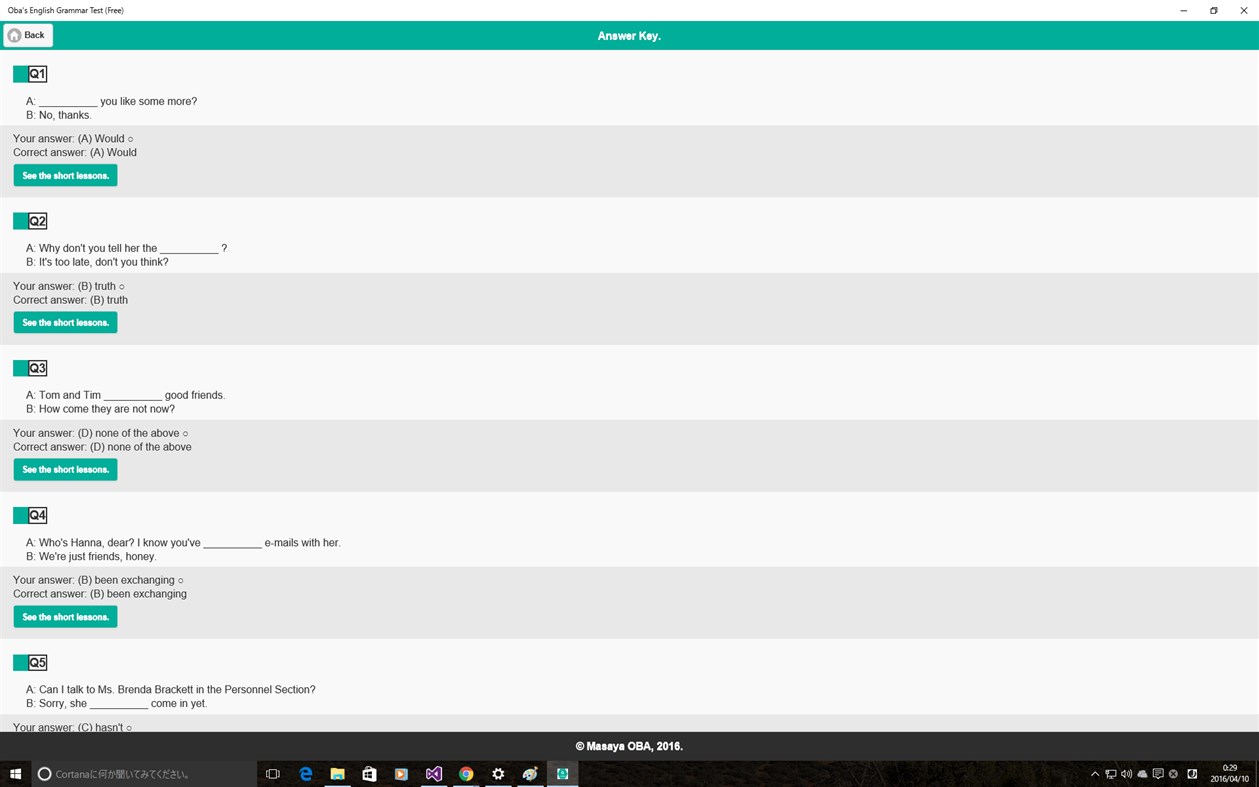Open Microsoft Edge from the taskbar
The width and height of the screenshot is (1259, 787).
305,773
